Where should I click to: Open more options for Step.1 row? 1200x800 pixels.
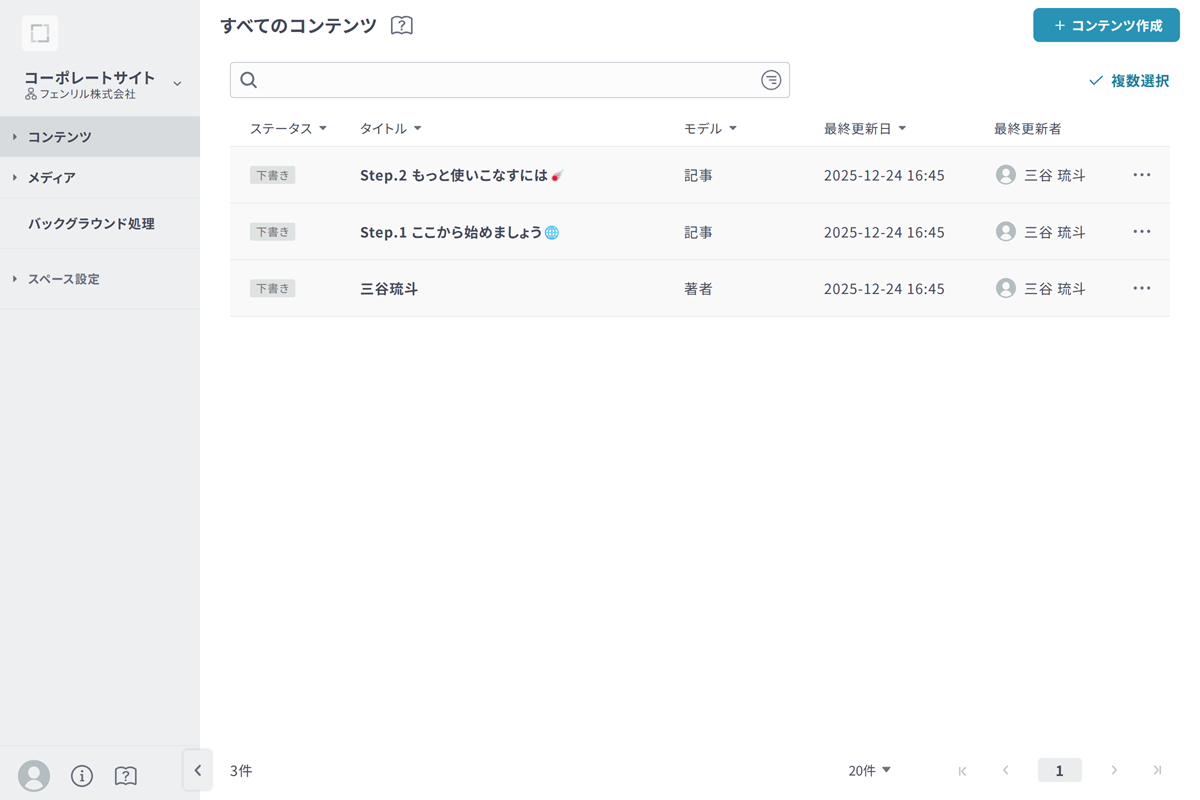1141,232
